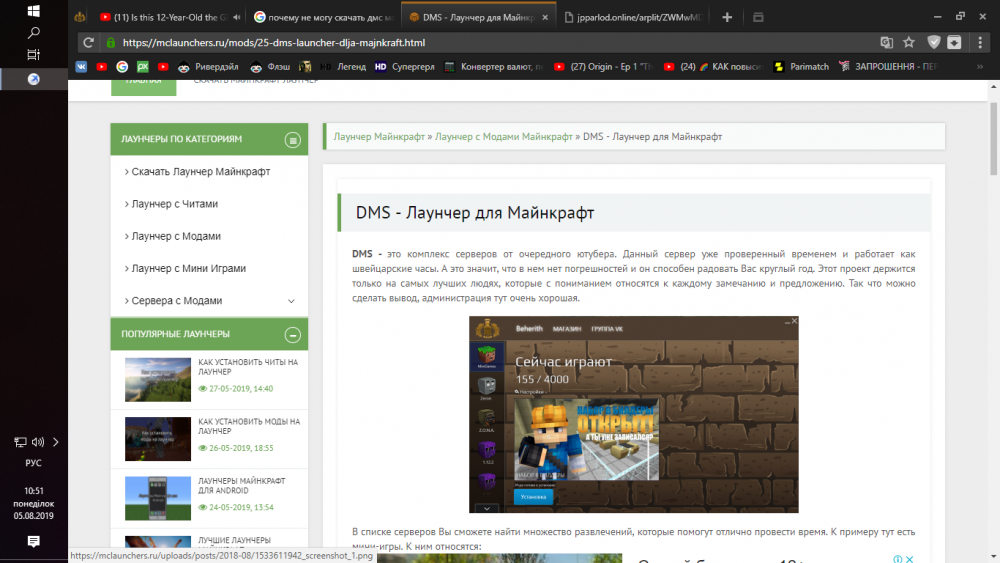Screen dimensions: 1000x563
Task: Open the downloads extension icon
Action: point(954,43)
